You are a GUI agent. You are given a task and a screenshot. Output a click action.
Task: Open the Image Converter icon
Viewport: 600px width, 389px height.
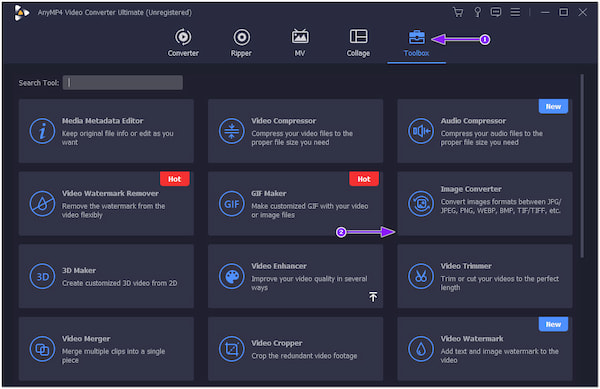pos(421,203)
